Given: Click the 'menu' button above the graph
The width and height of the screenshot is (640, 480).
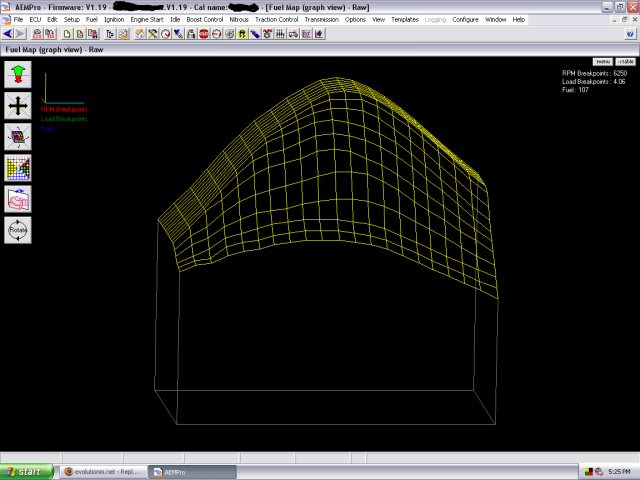Looking at the screenshot, I should pos(602,62).
